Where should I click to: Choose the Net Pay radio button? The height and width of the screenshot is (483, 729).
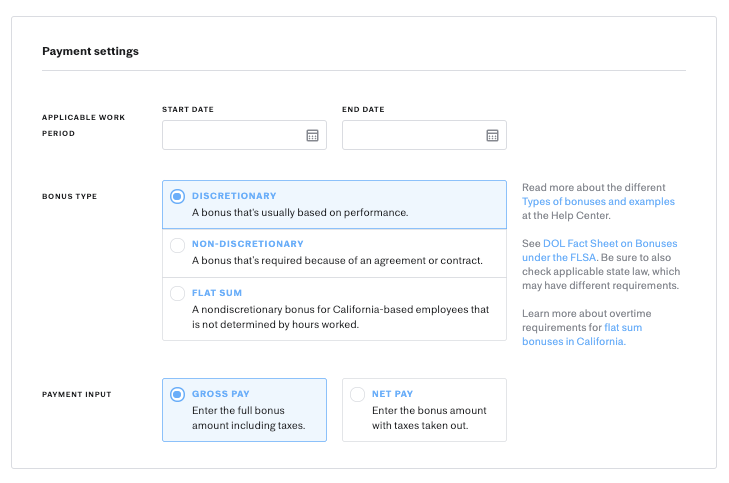357,394
